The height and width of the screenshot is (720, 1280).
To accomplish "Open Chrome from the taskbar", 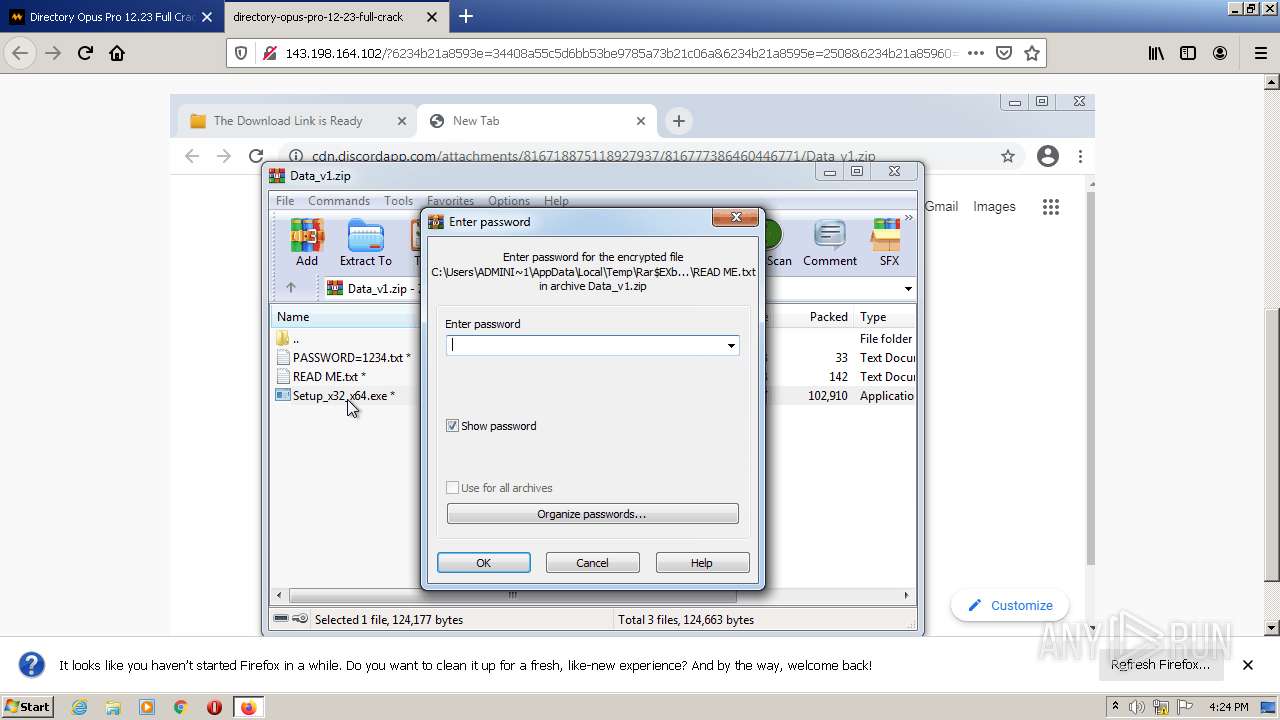I will pyautogui.click(x=180, y=707).
